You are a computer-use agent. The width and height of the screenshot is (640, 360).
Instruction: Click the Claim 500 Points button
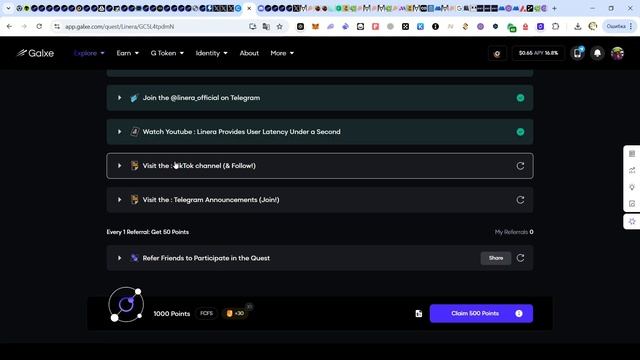[x=481, y=313]
